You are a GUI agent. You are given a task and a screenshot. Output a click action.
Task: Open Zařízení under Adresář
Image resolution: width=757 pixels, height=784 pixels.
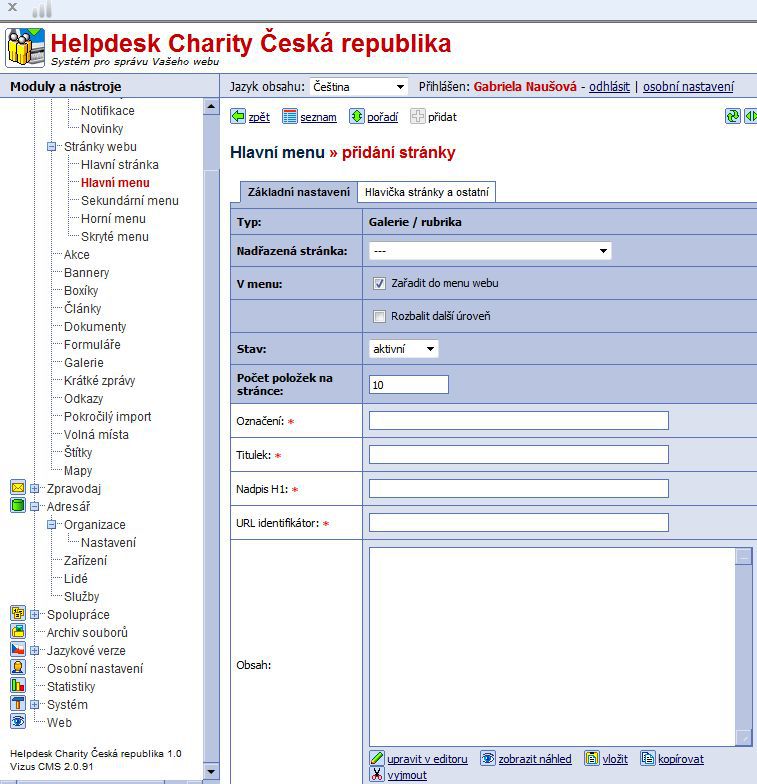pos(85,560)
